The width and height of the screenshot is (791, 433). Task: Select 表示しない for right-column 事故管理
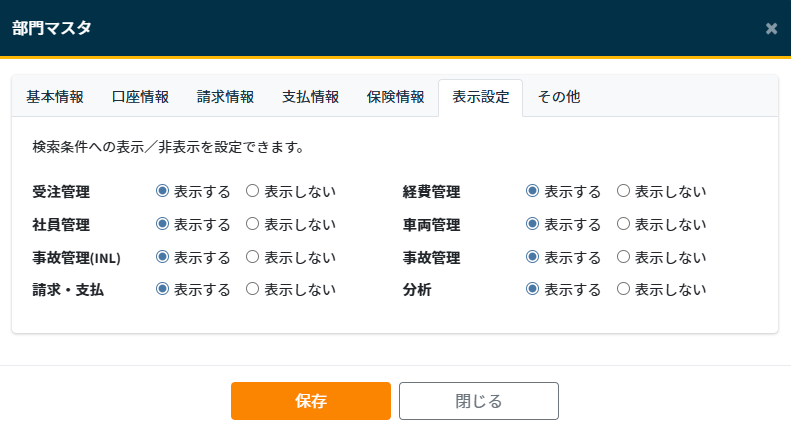[624, 257]
